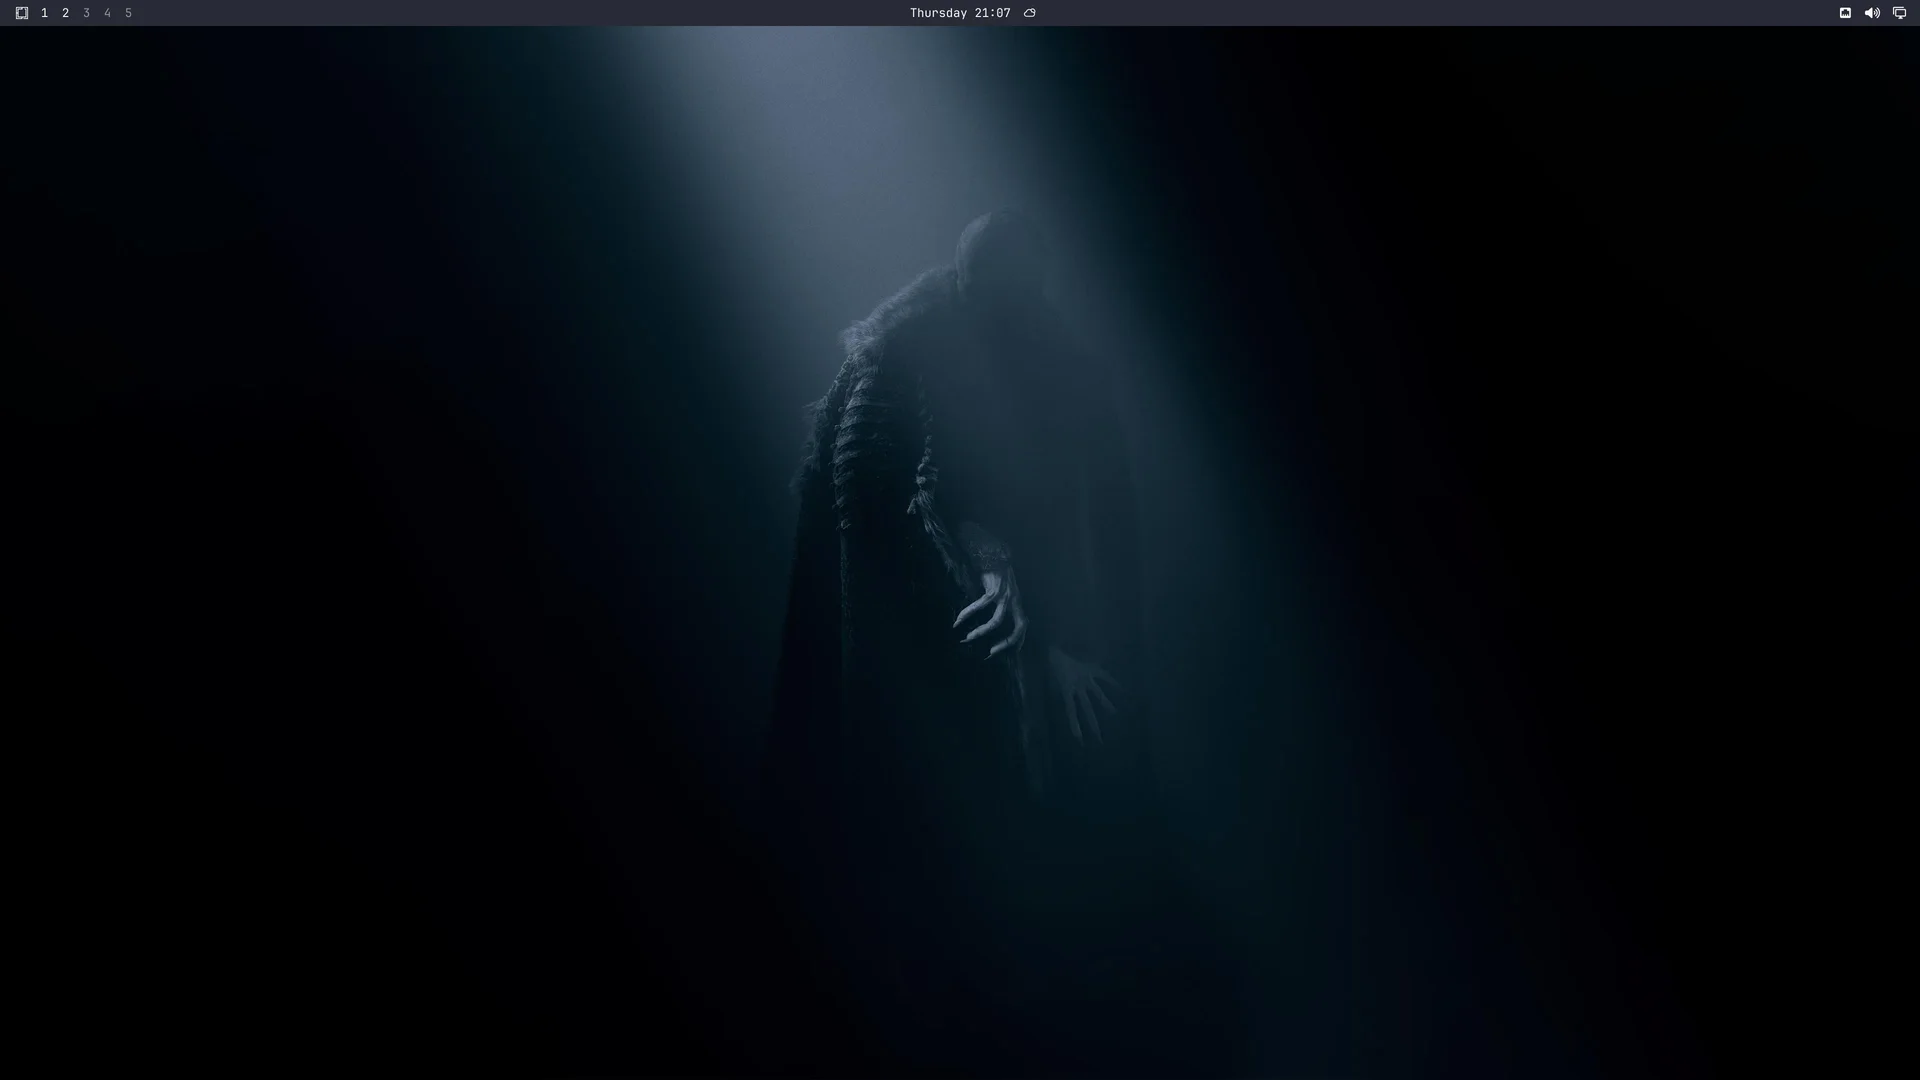Check weather via cloud icon in bar
Image resolution: width=1920 pixels, height=1080 pixels.
coord(1029,13)
